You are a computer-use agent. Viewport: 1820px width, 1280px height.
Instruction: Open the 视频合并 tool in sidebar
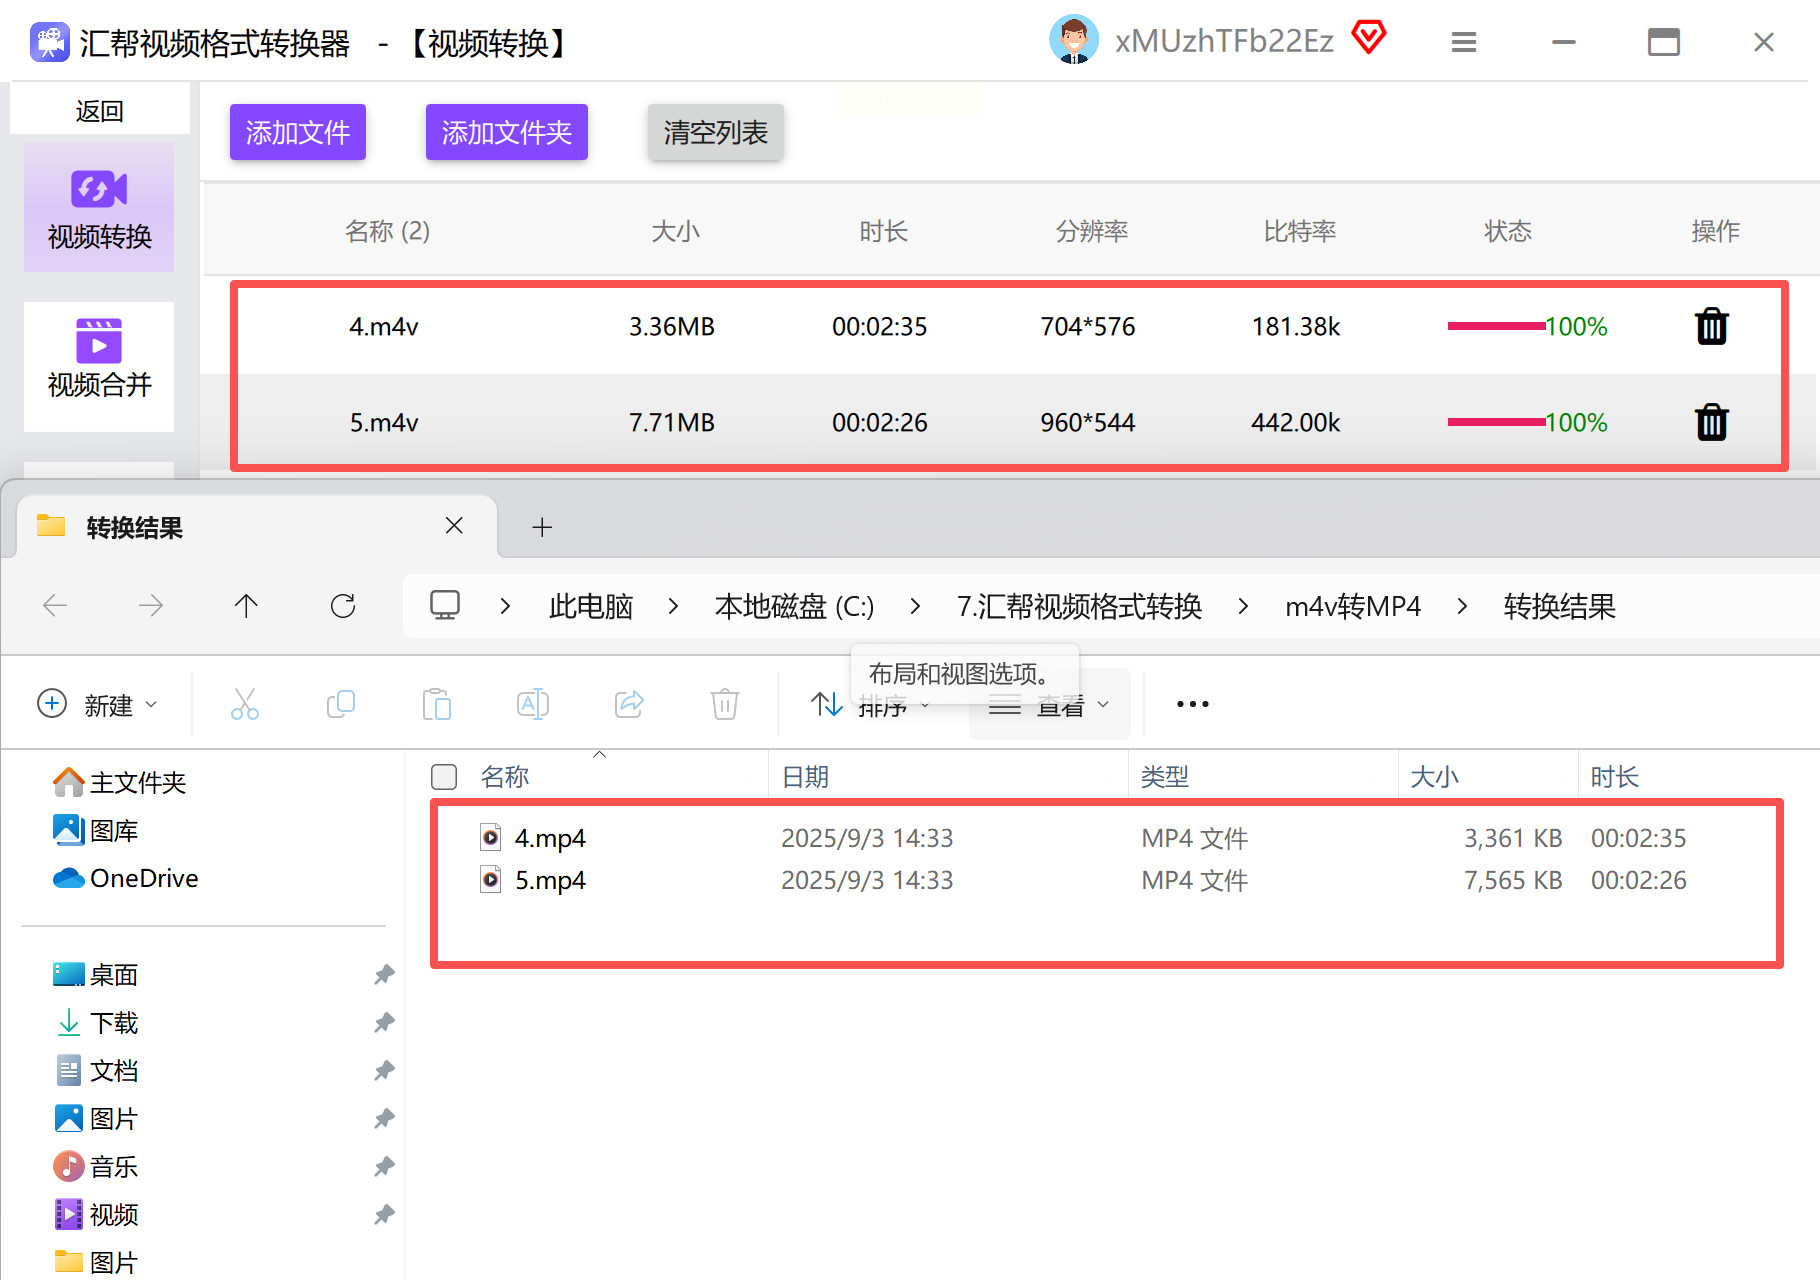click(x=99, y=358)
